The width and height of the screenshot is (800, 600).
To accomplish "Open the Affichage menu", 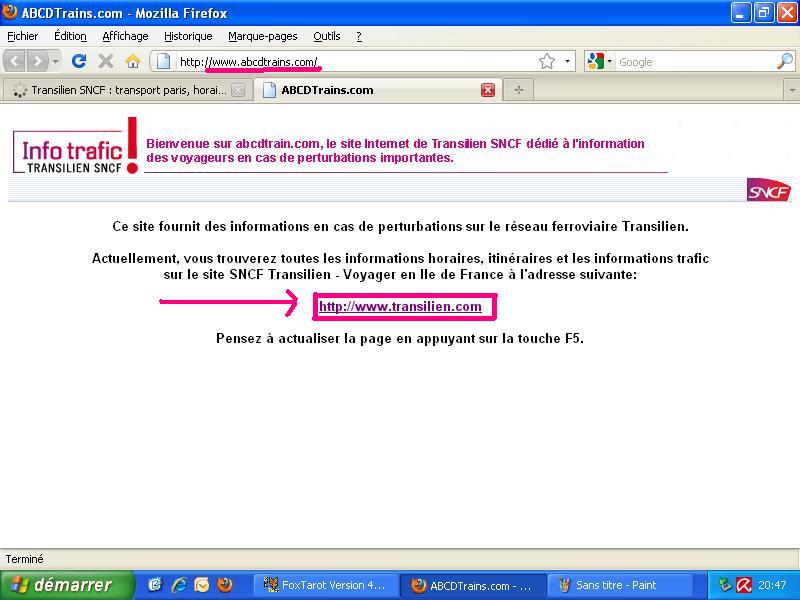I will click(x=125, y=36).
